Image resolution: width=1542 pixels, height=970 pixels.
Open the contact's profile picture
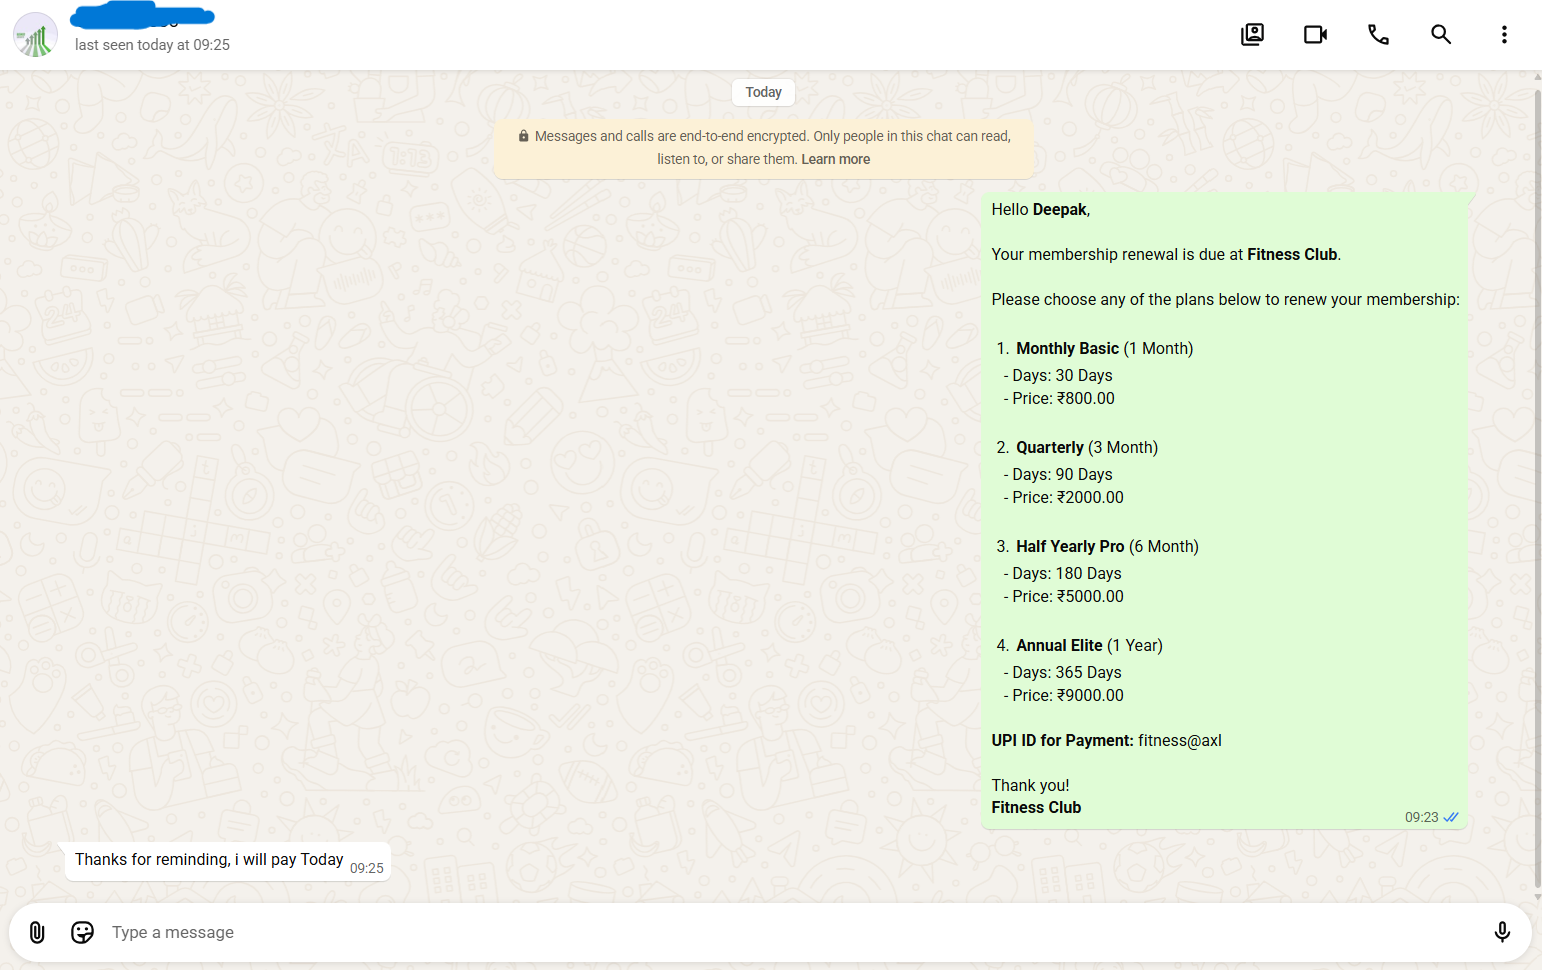[35, 35]
